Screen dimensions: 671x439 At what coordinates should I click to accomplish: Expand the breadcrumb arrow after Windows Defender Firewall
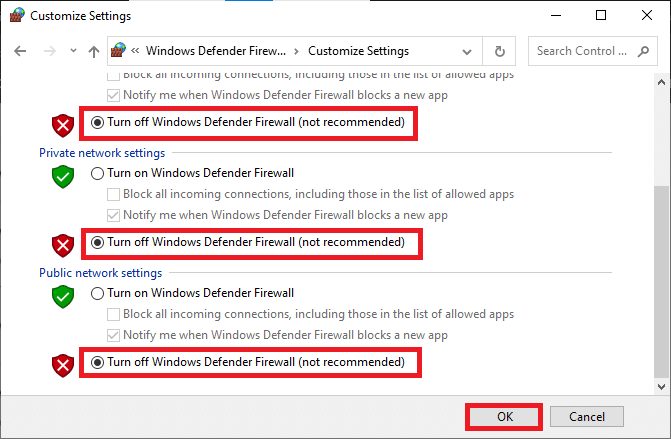[296, 51]
